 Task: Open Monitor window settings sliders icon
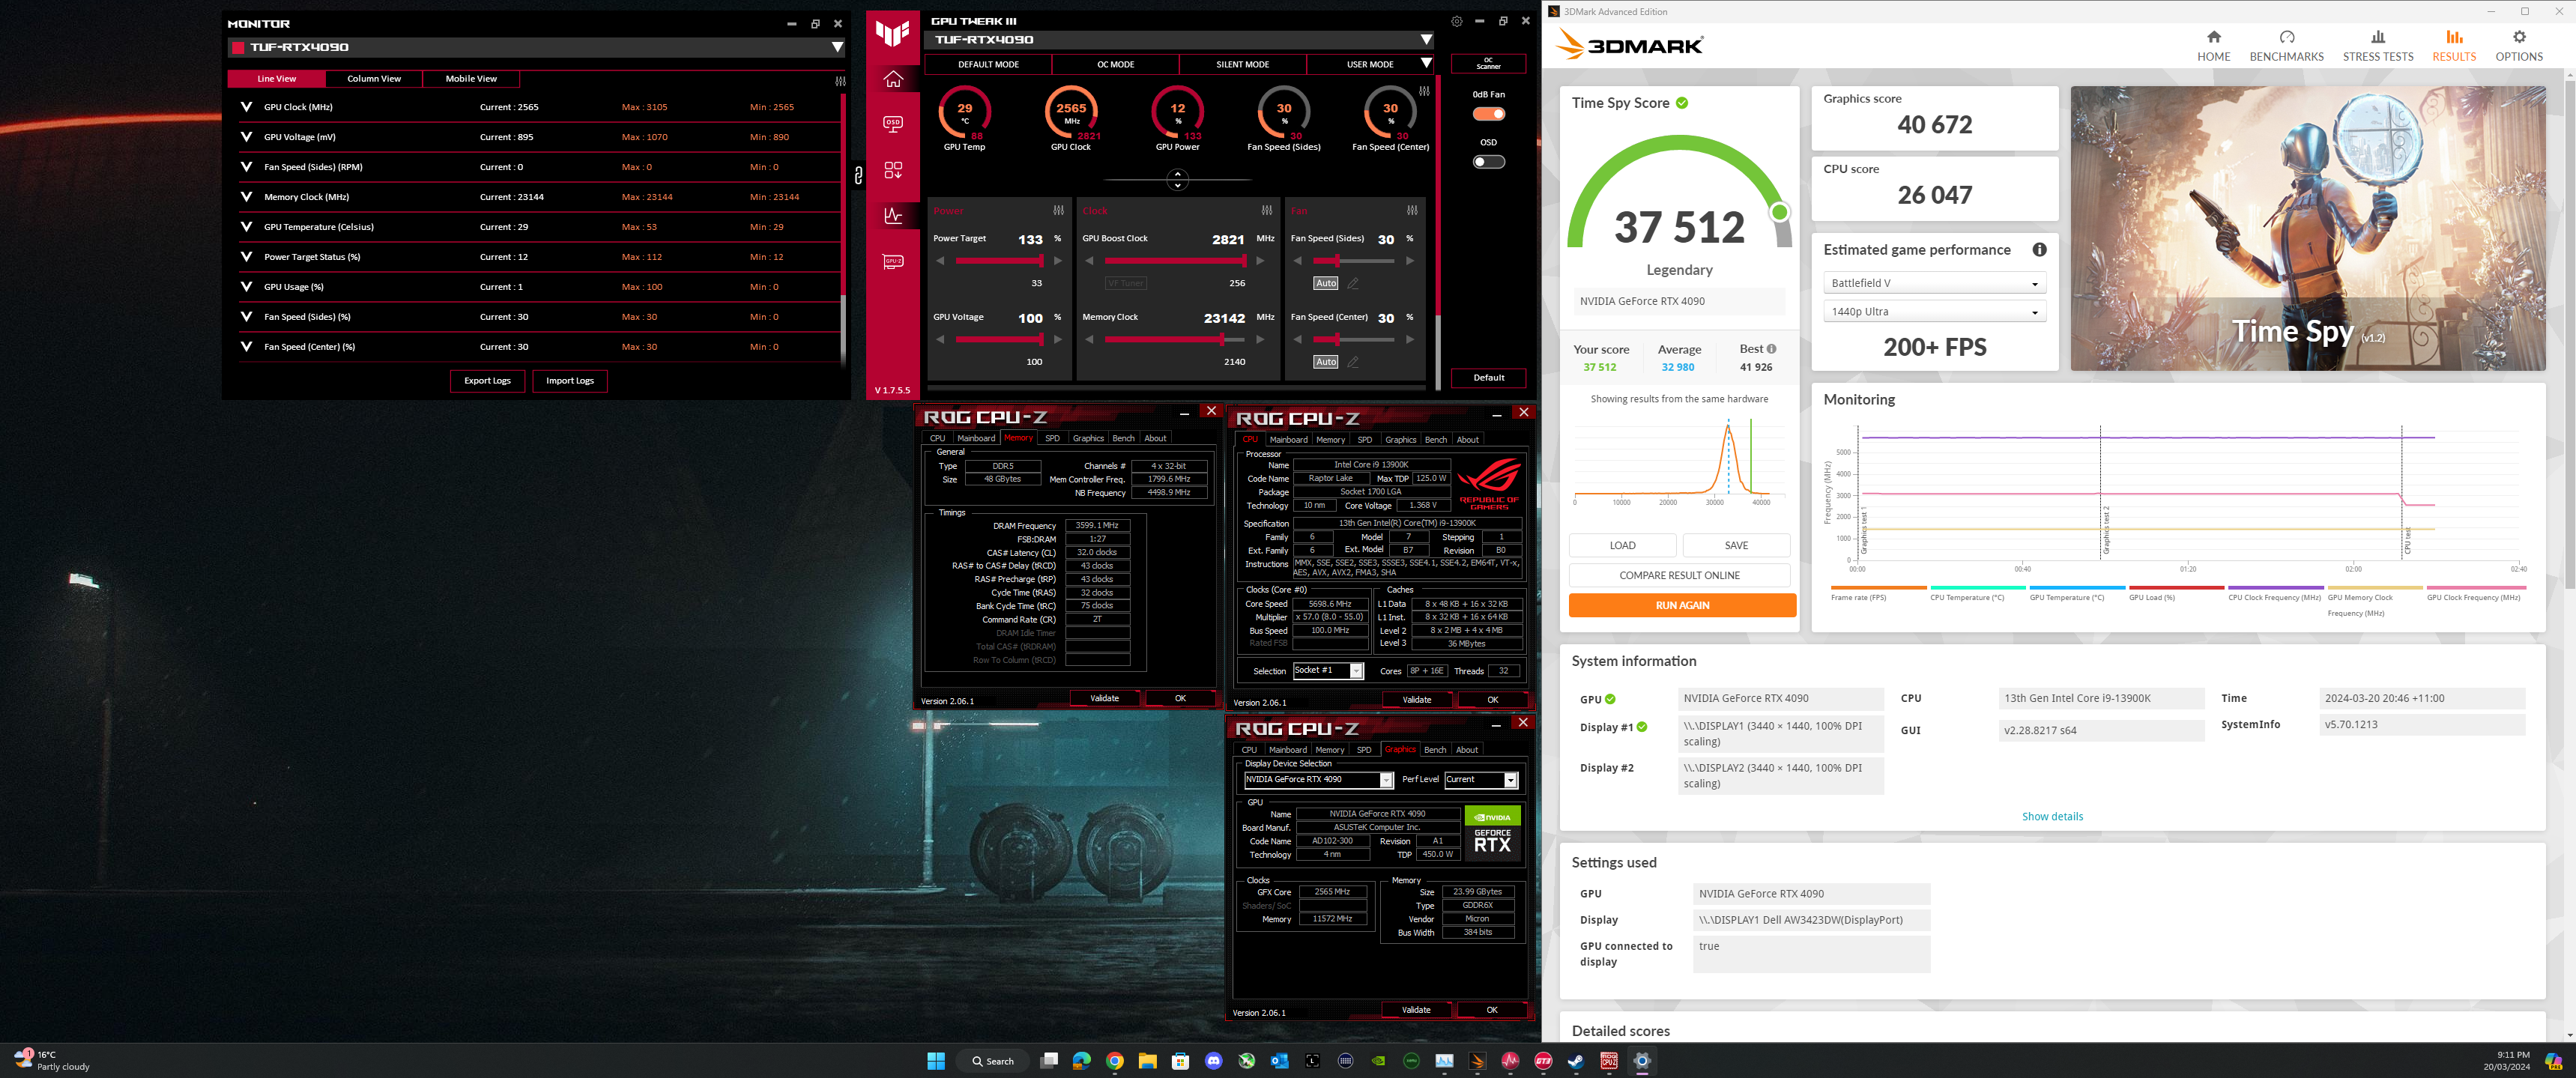point(840,81)
